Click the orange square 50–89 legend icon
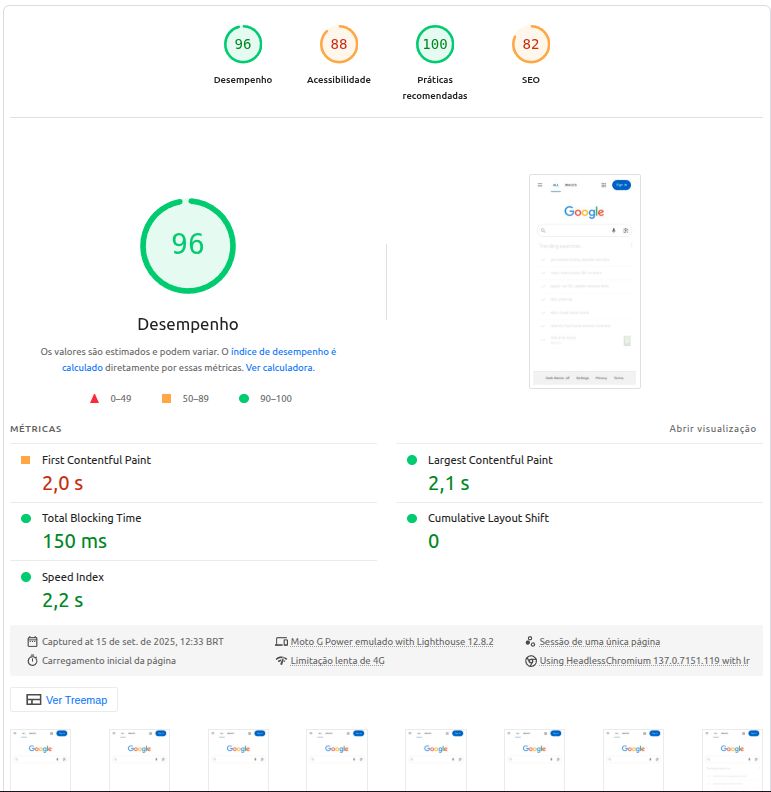Image resolution: width=771 pixels, height=792 pixels. point(166,399)
